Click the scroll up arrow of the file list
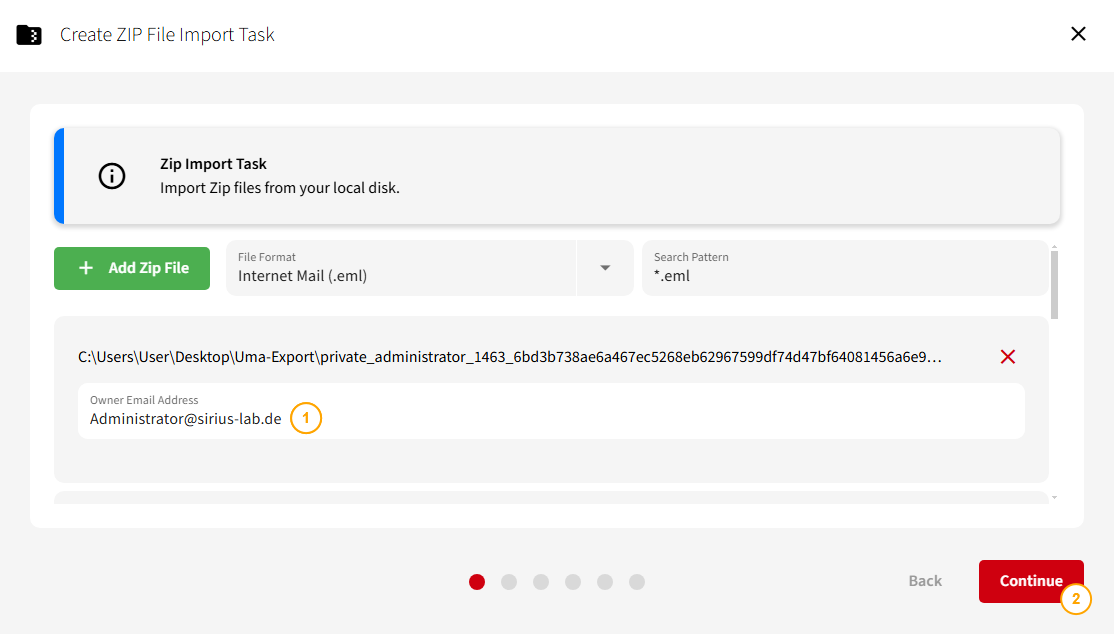This screenshot has height=634, width=1114. 1054,247
